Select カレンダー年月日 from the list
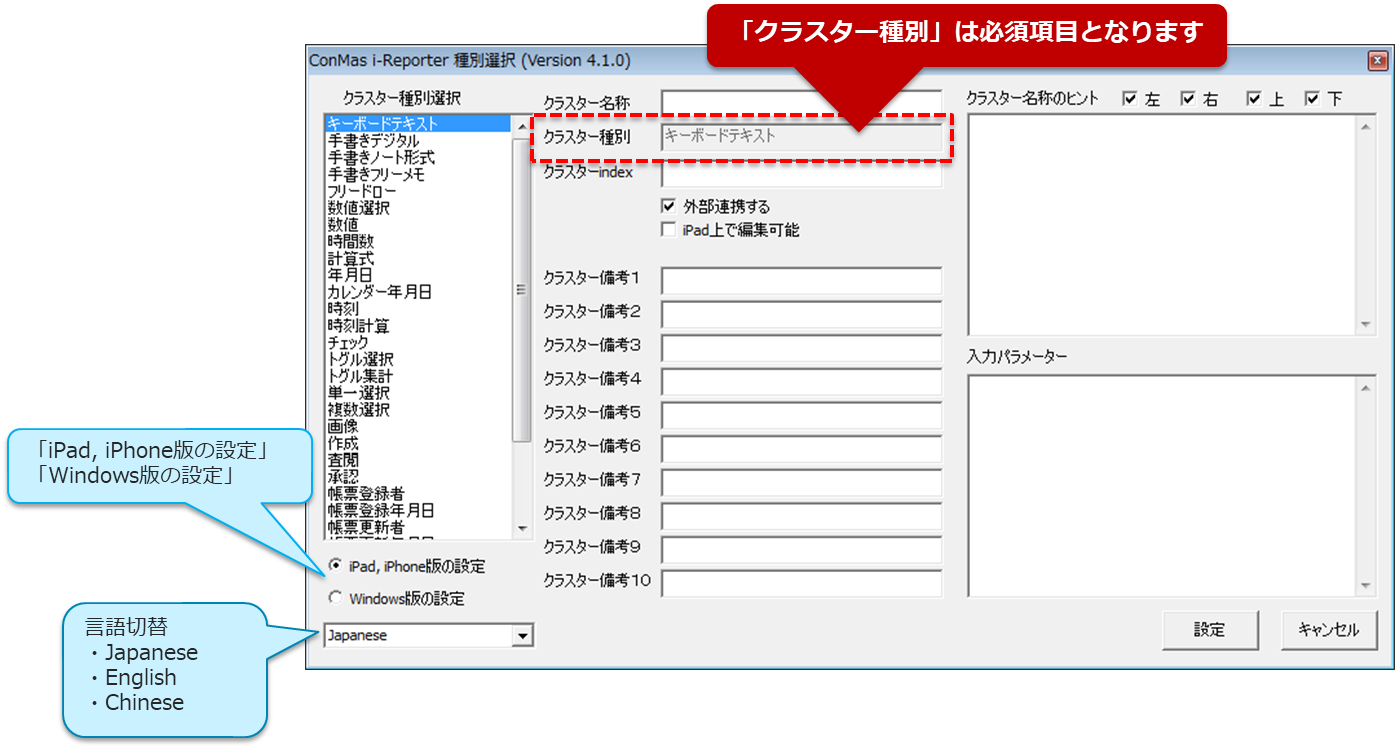The width and height of the screenshot is (1395, 748). click(379, 292)
